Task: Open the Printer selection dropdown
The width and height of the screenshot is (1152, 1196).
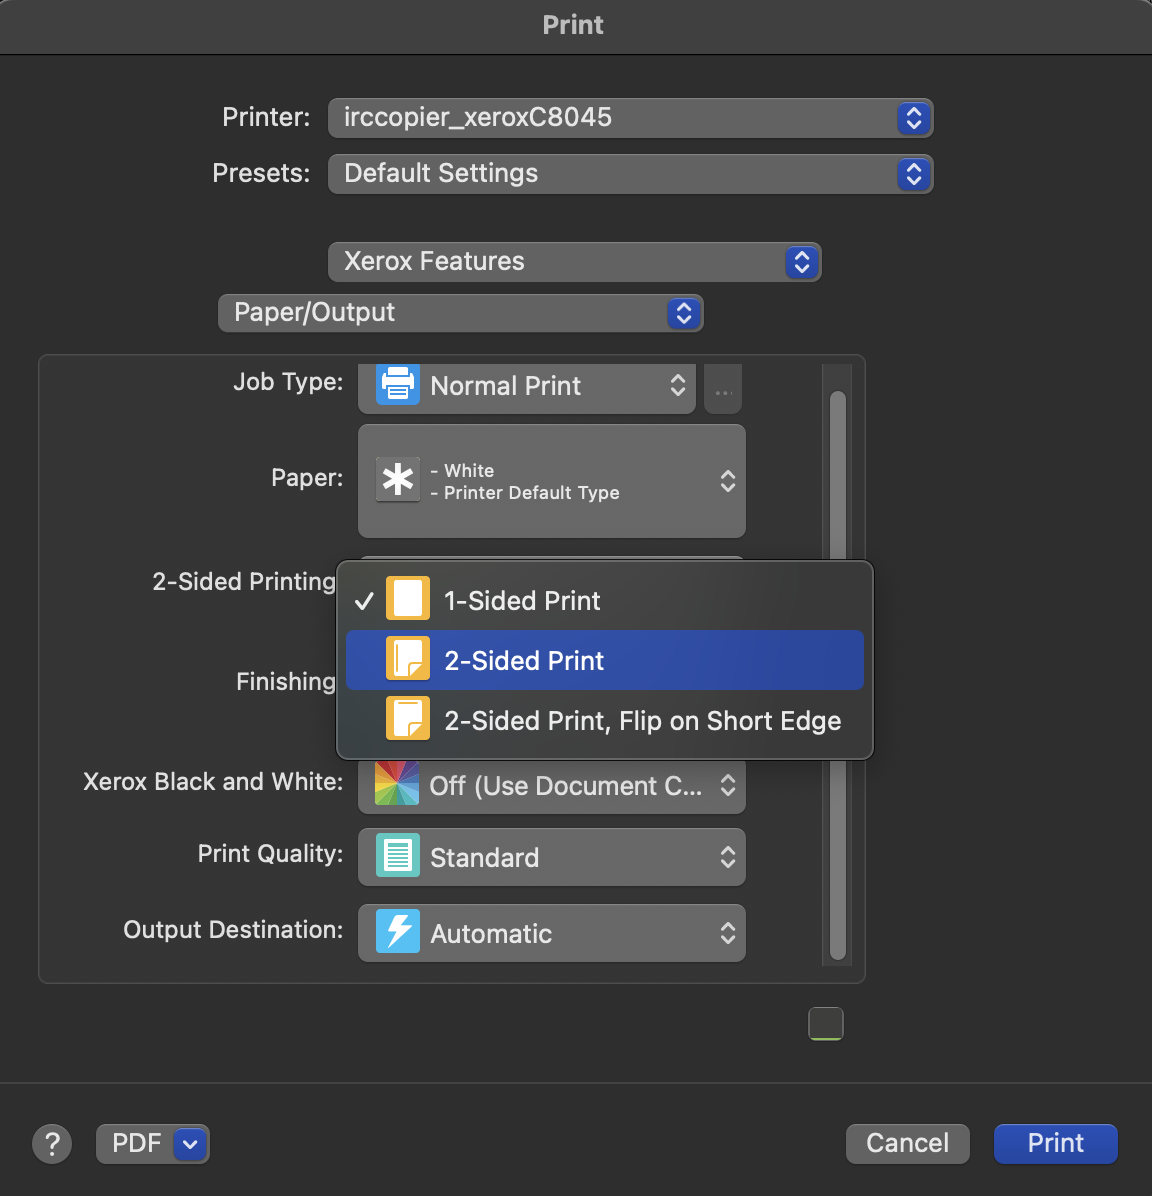Action: pyautogui.click(x=630, y=118)
